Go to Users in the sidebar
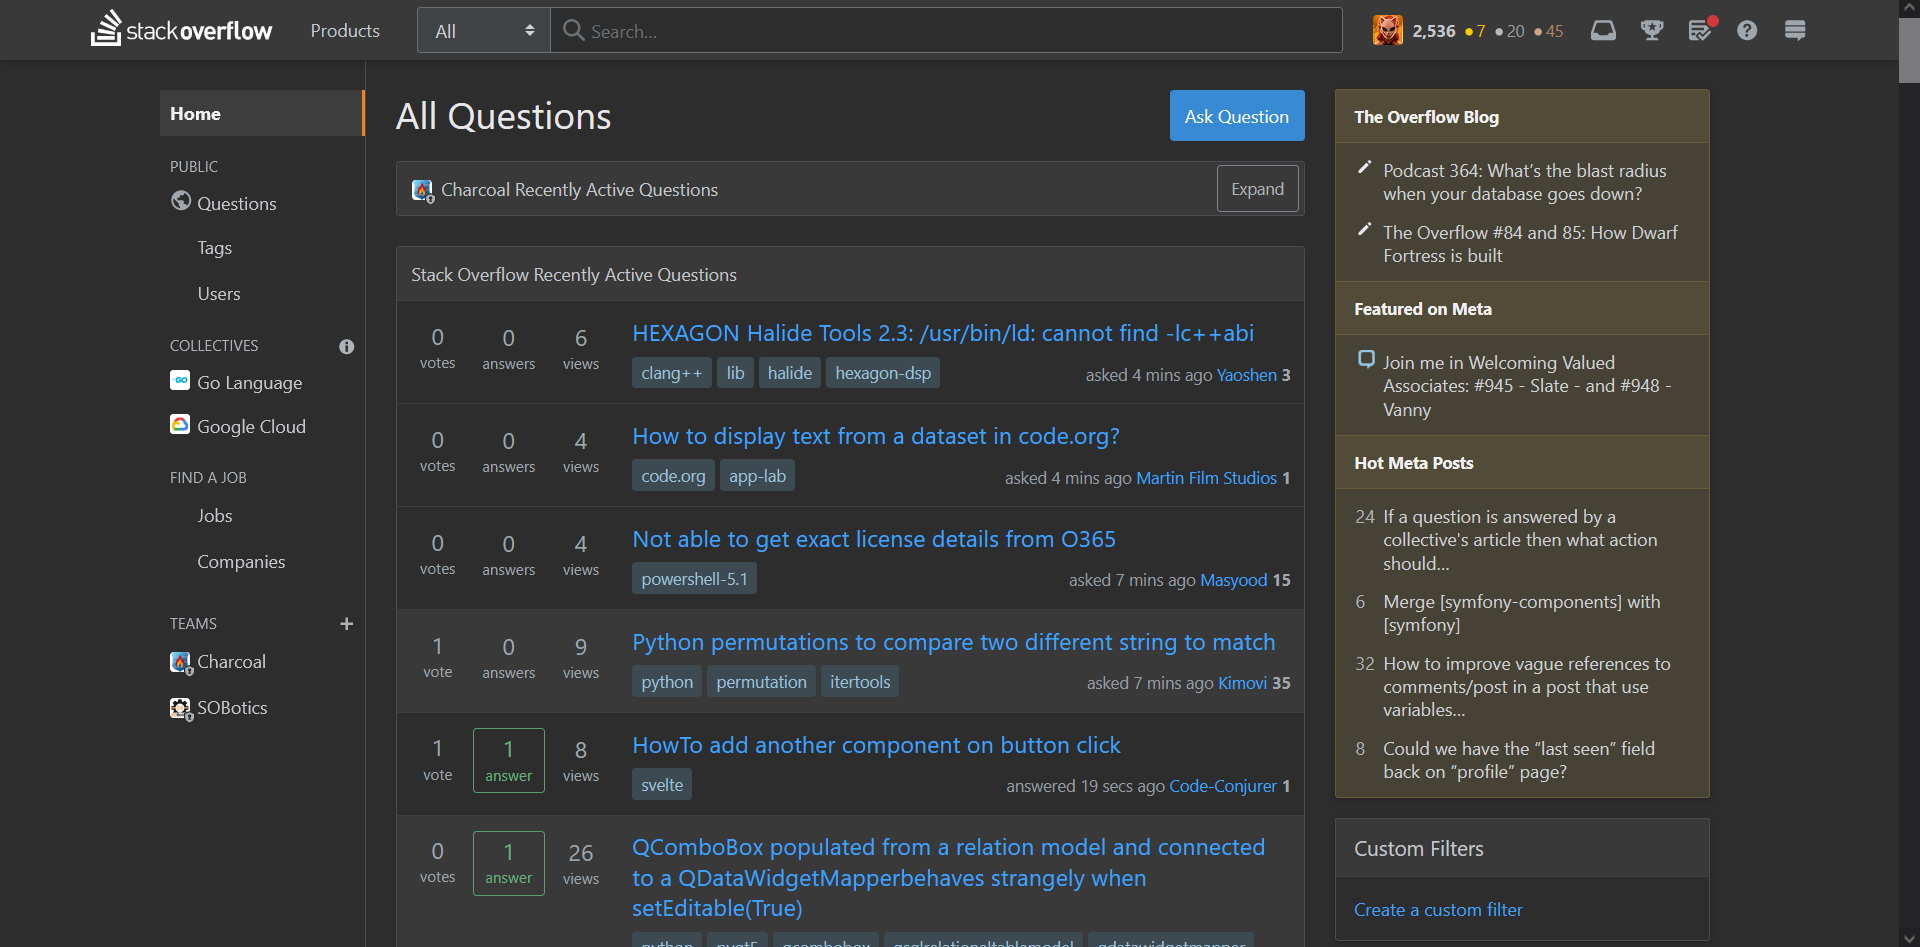This screenshot has width=1920, height=947. tap(219, 294)
